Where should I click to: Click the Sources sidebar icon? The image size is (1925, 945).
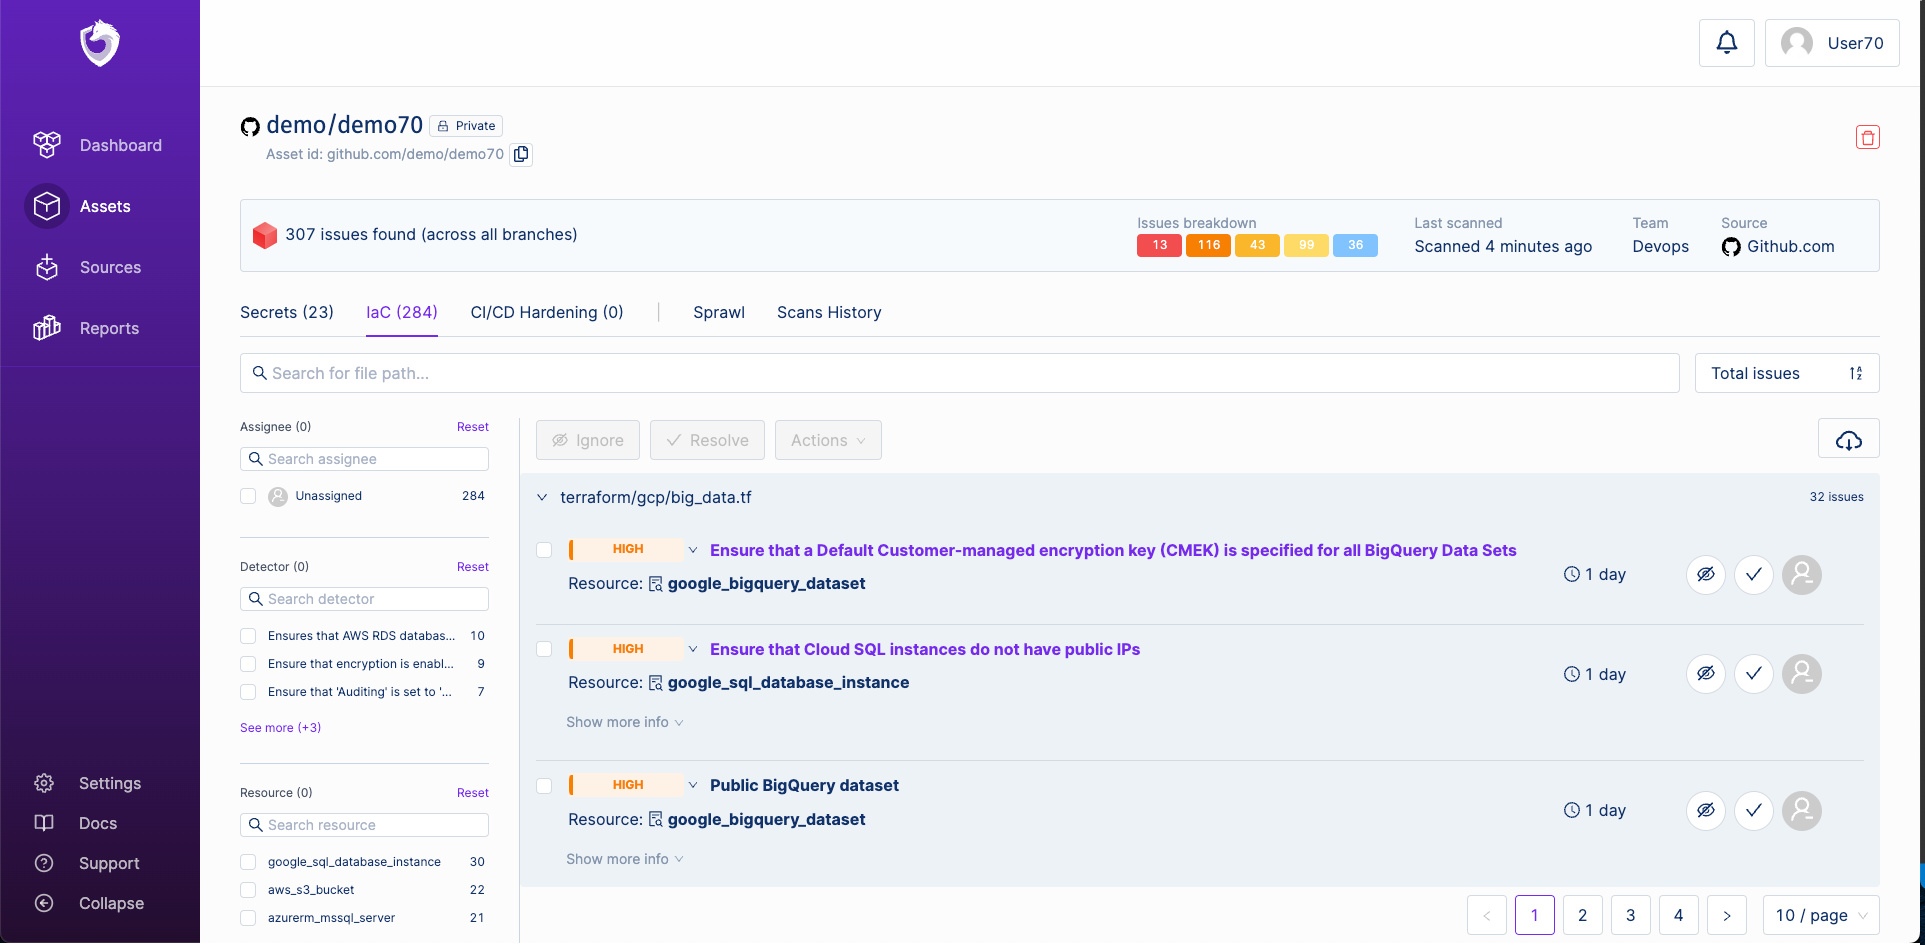click(x=47, y=267)
